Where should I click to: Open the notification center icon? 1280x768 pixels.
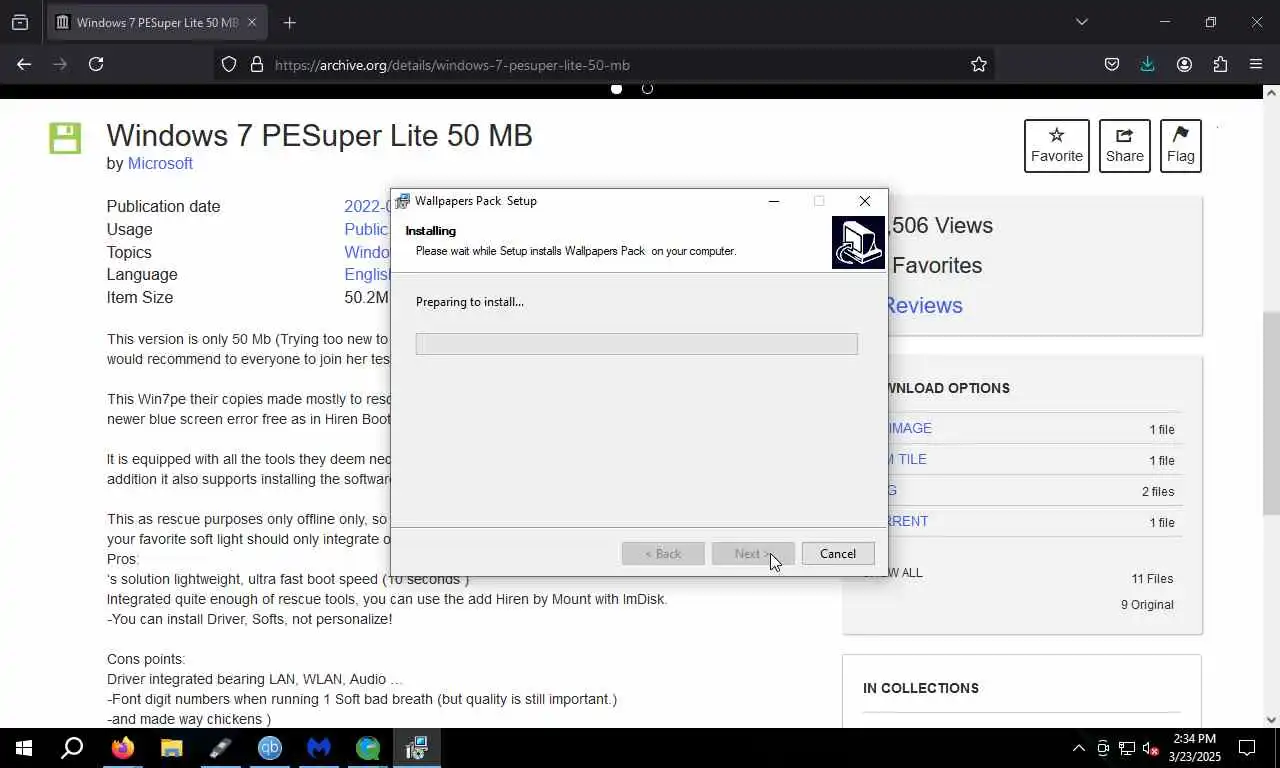click(x=1247, y=748)
